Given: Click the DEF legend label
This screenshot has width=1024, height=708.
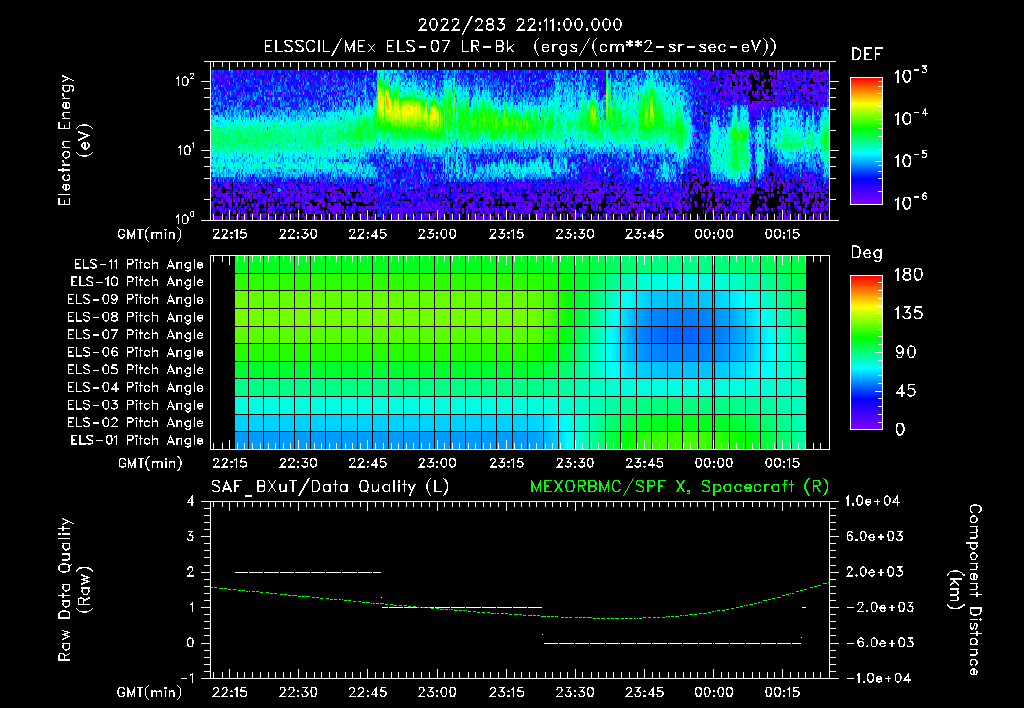Looking at the screenshot, I should pyautogui.click(x=867, y=54).
